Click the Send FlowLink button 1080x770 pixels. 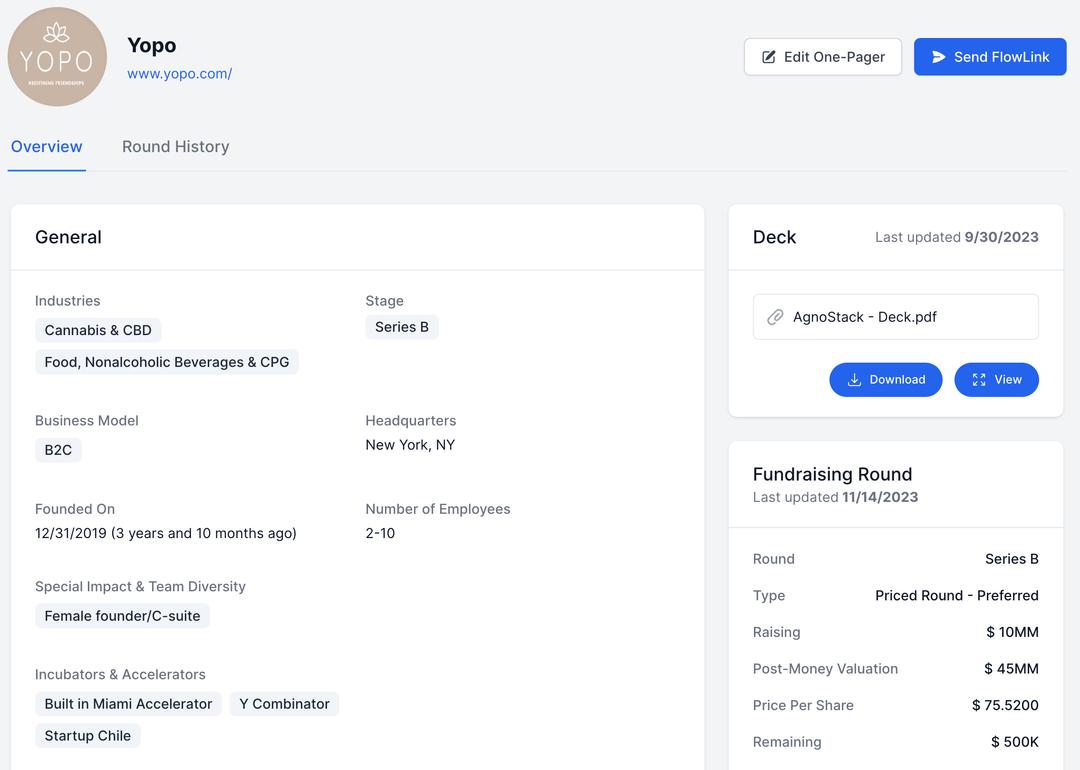pos(990,57)
